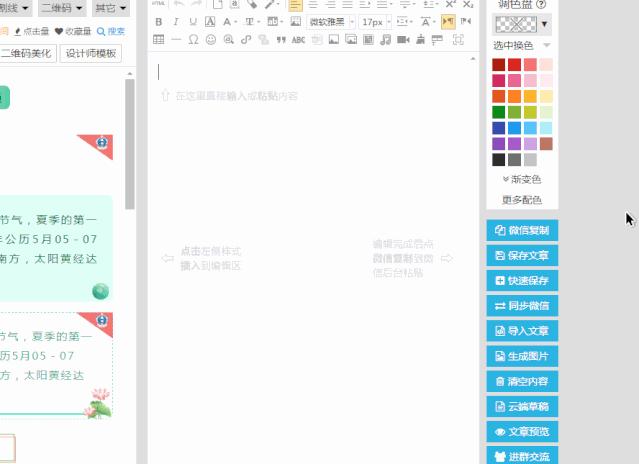
Task: Insert a horizontal rule line
Action: (x=176, y=40)
